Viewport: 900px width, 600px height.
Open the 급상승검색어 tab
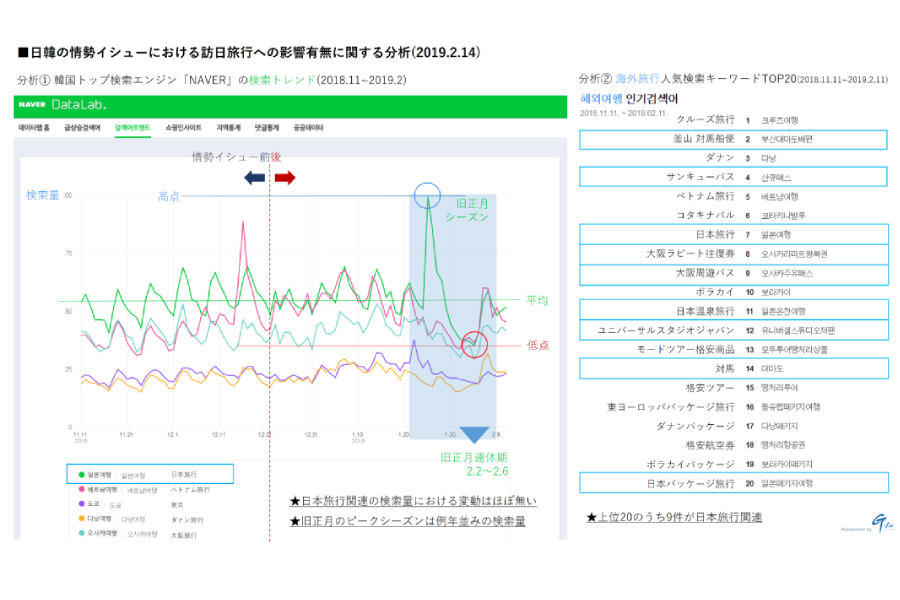pos(82,127)
